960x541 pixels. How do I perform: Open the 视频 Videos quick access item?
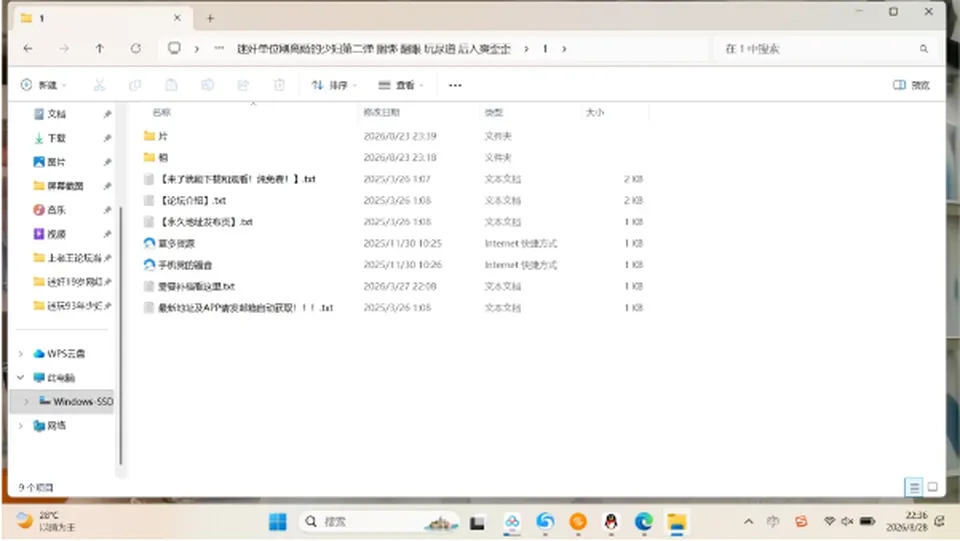tap(57, 234)
